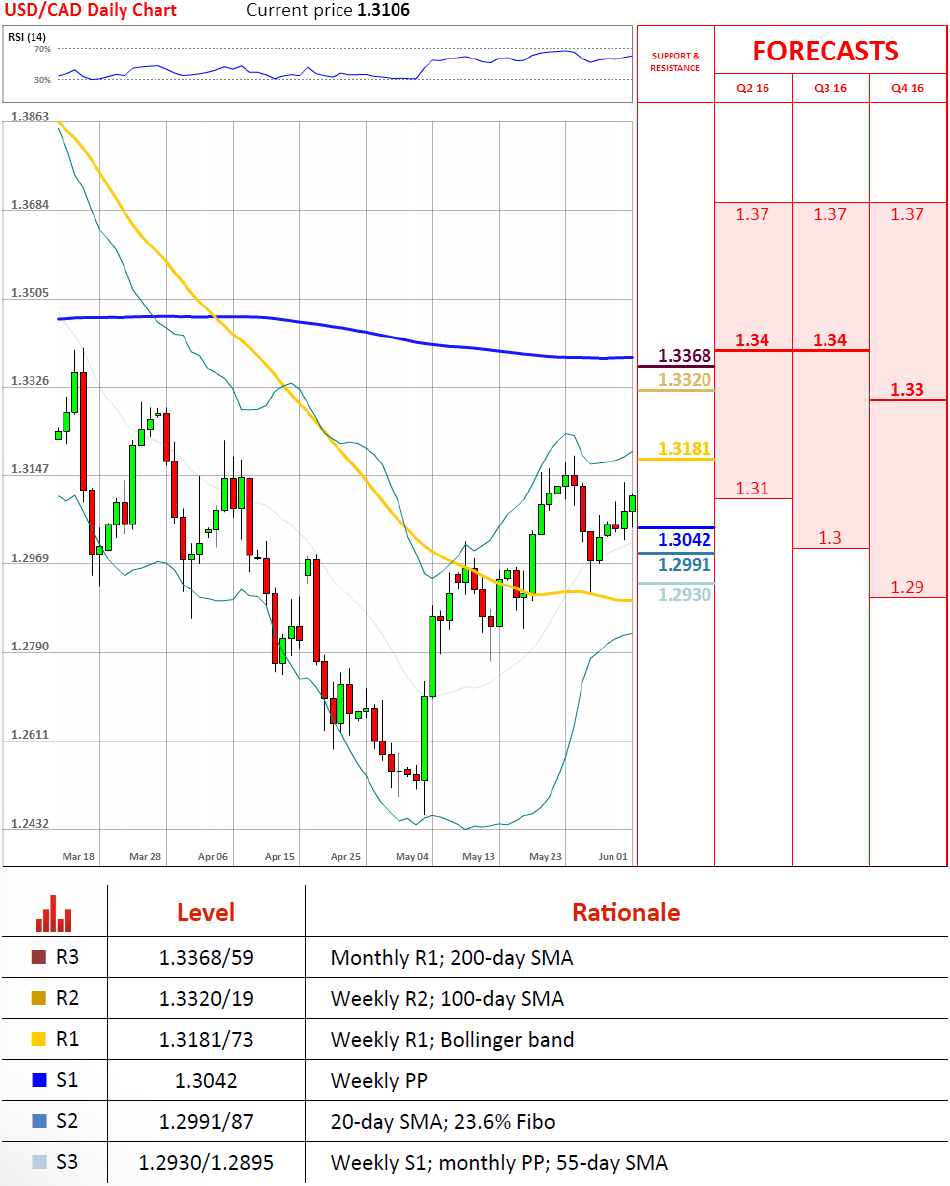Click the red bar chart icon
The width and height of the screenshot is (950, 1186).
(x=53, y=914)
